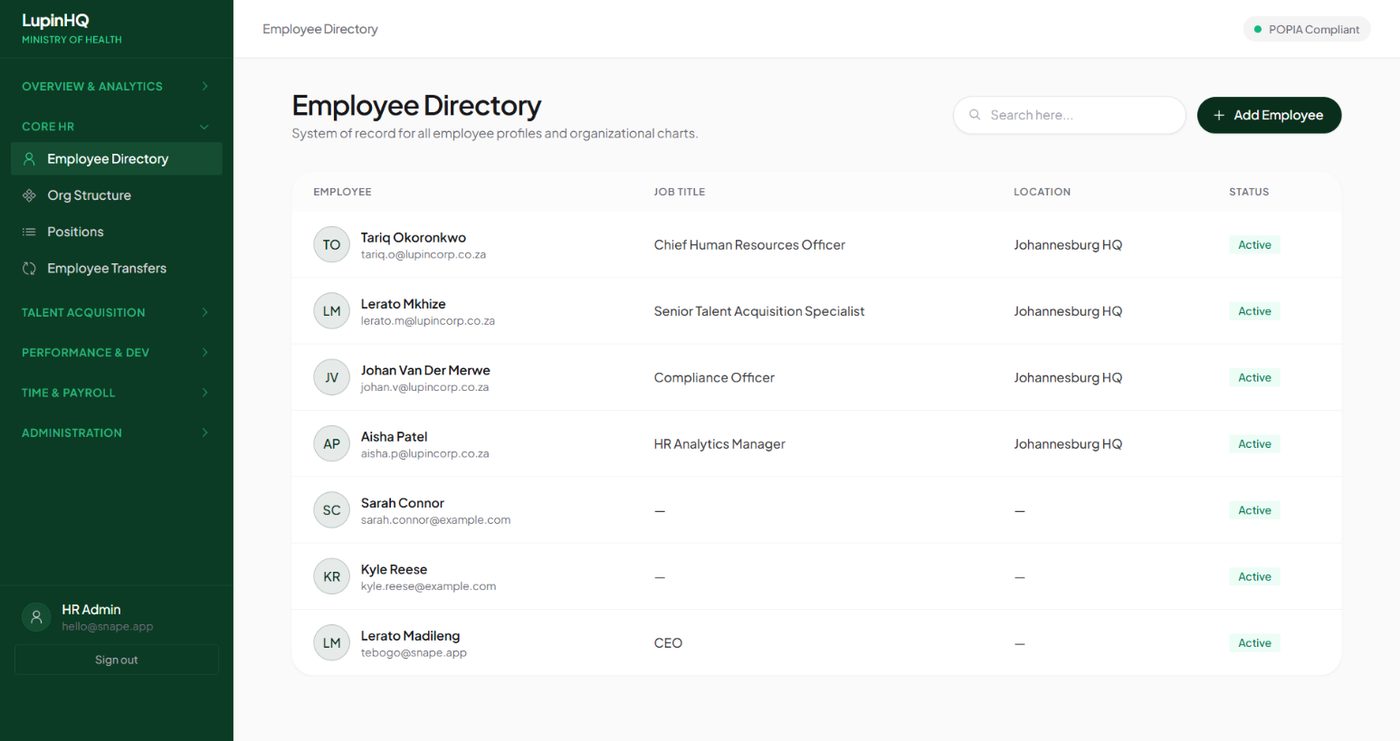Click CEO job title
Image resolution: width=1400 pixels, height=741 pixels.
click(x=668, y=643)
